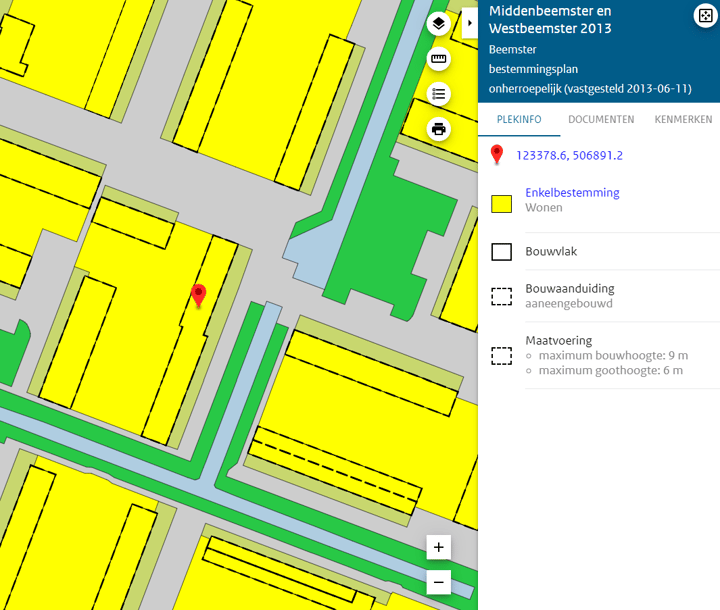Viewport: 720px width, 610px height.
Task: Click the Bouwvlak square symbol
Action: click(x=501, y=251)
